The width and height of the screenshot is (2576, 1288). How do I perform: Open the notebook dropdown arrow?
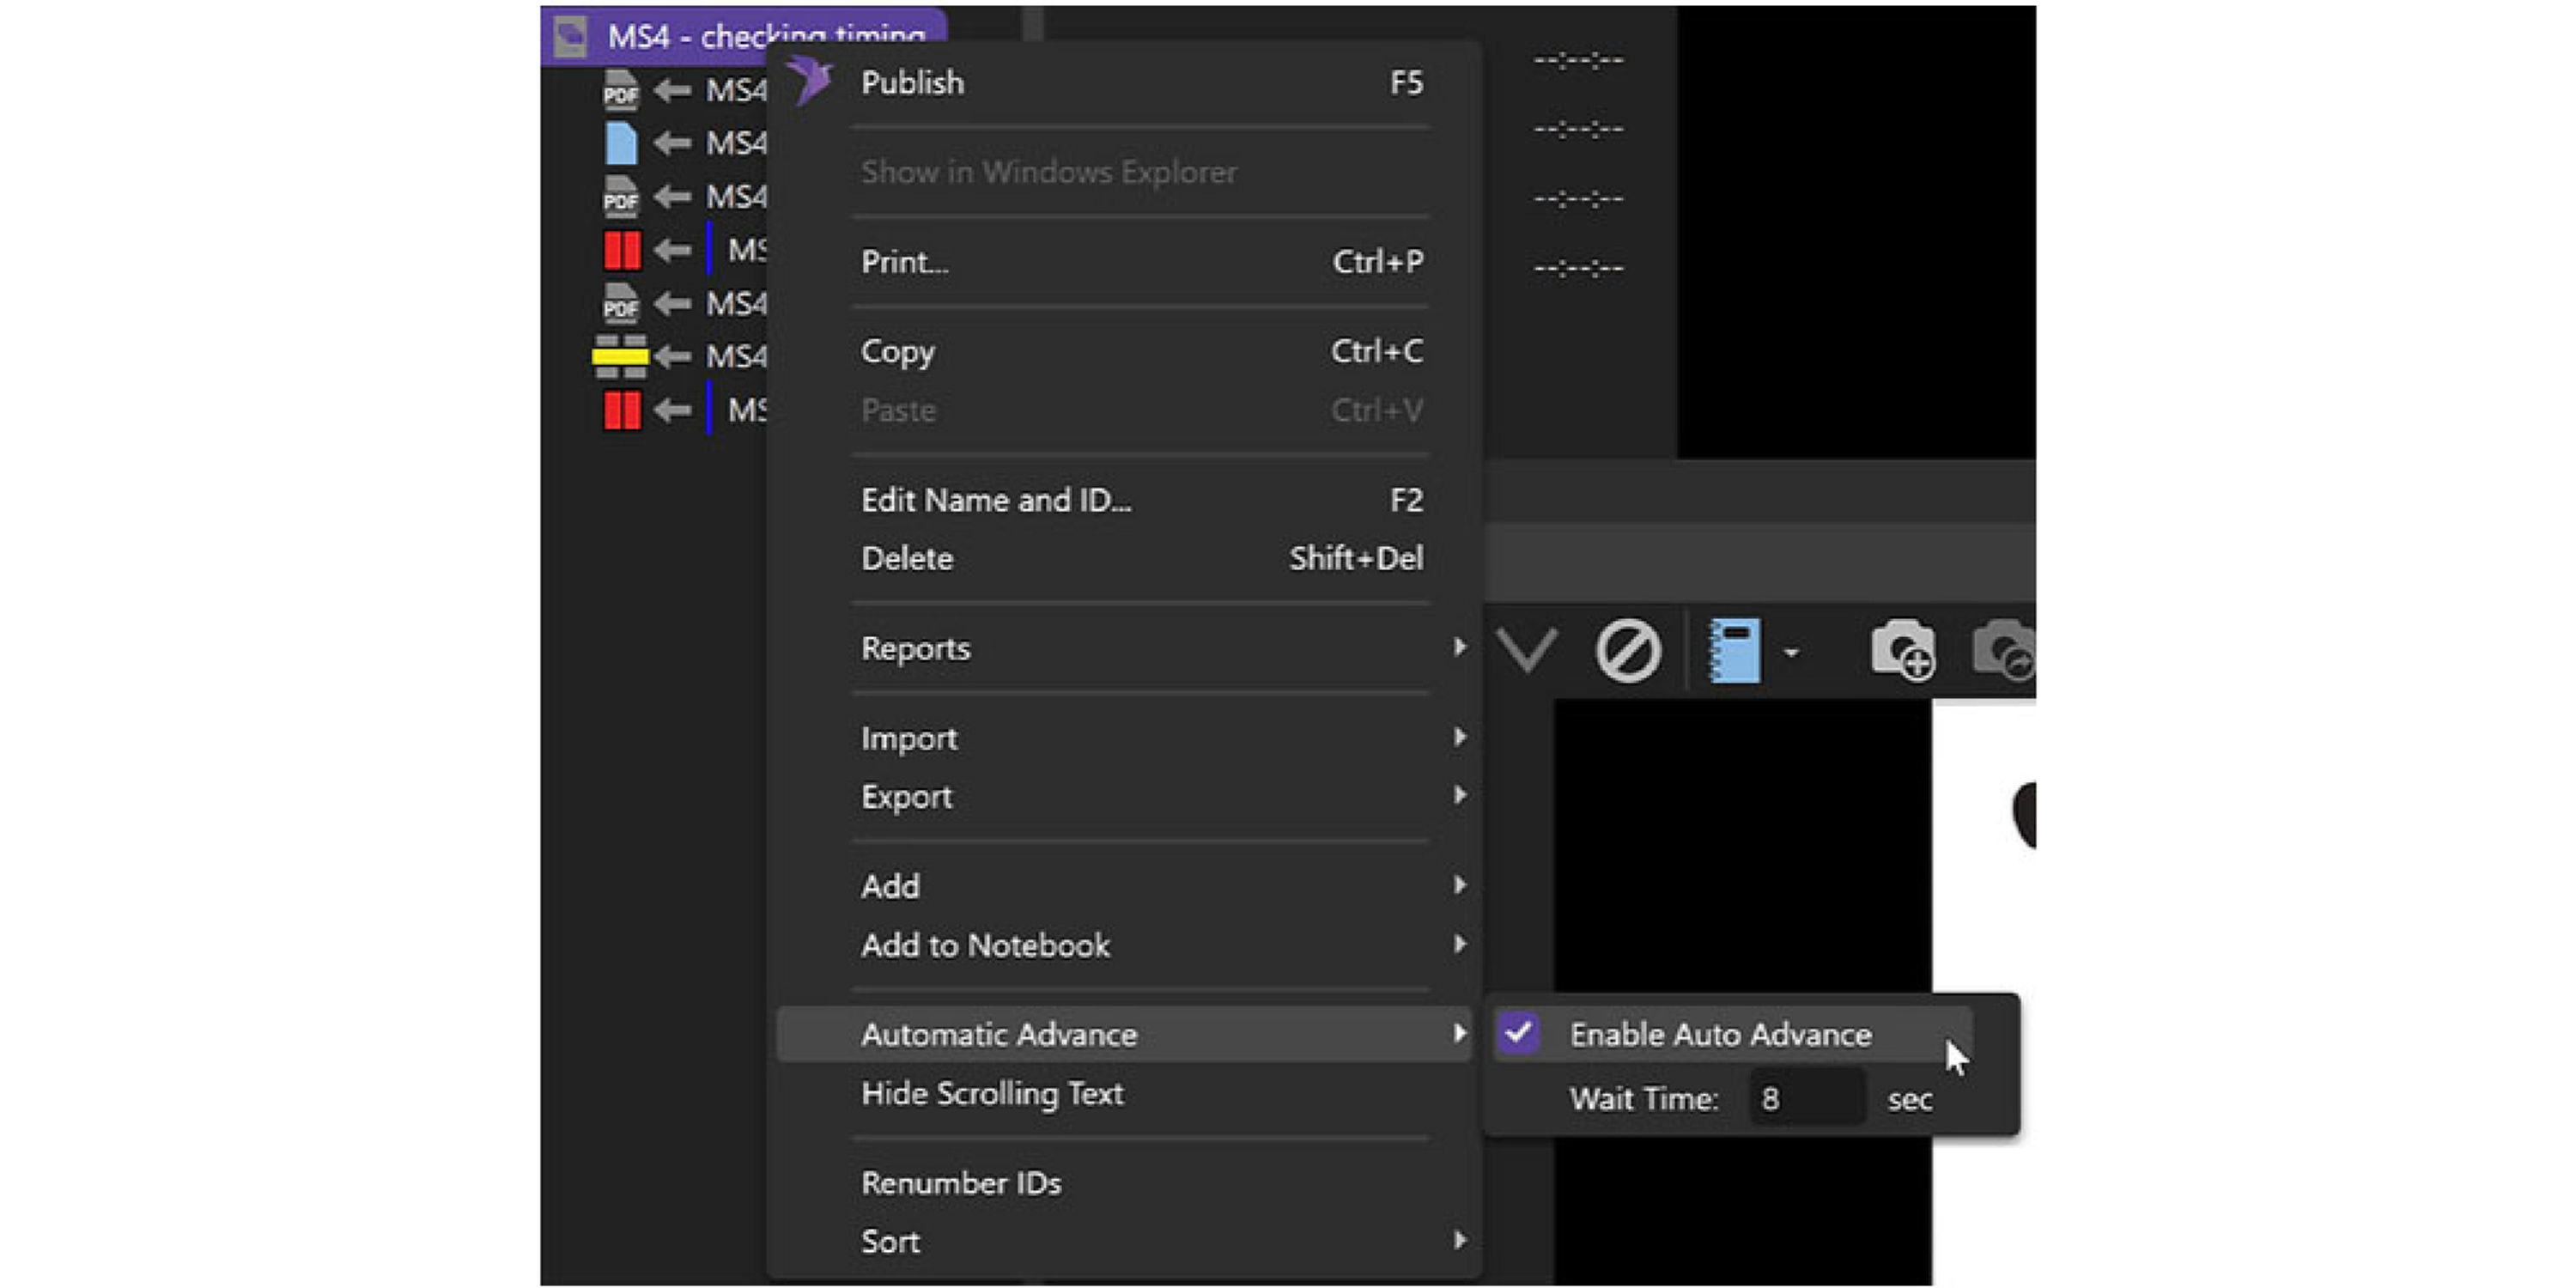point(1791,653)
